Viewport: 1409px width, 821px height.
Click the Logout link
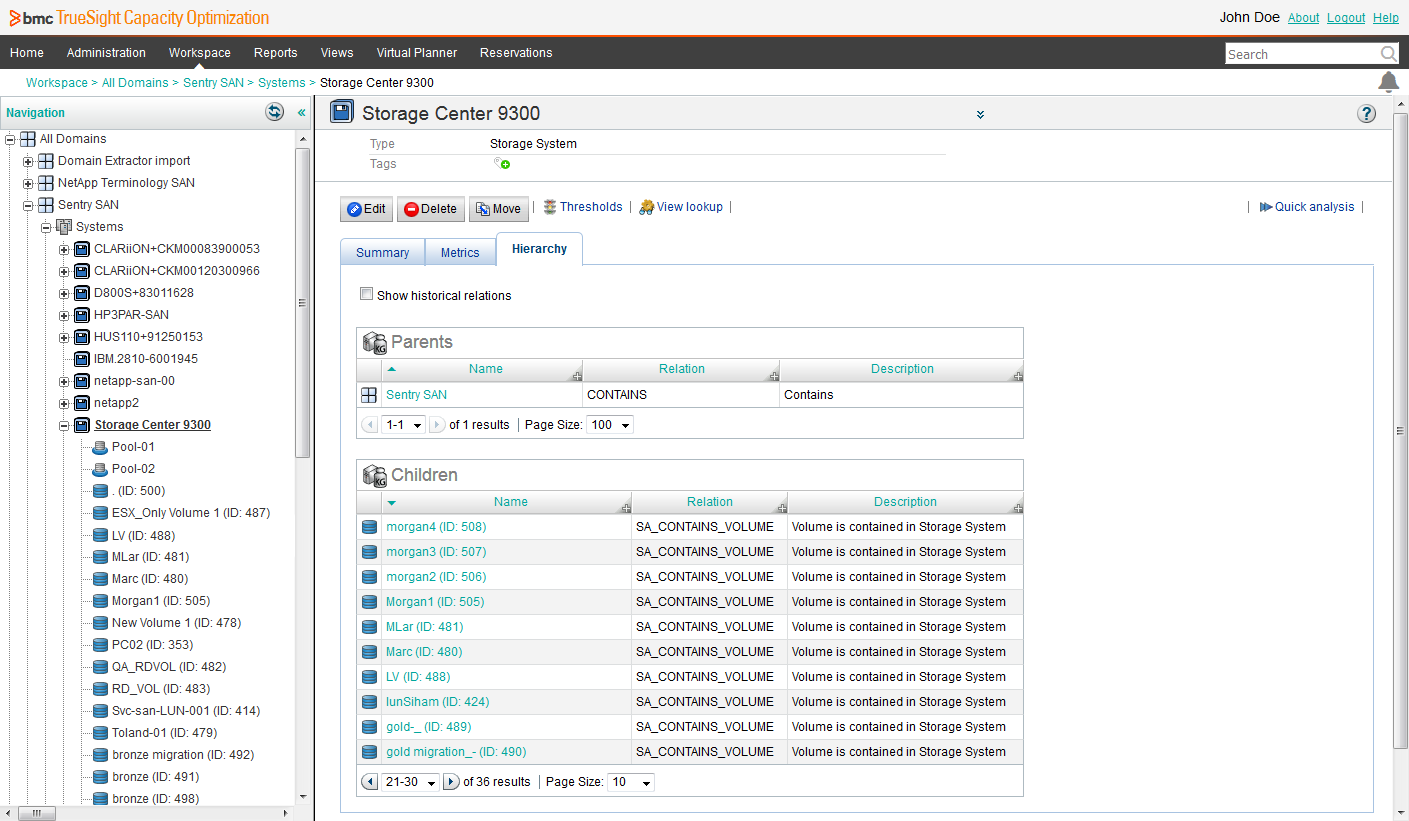[1346, 18]
